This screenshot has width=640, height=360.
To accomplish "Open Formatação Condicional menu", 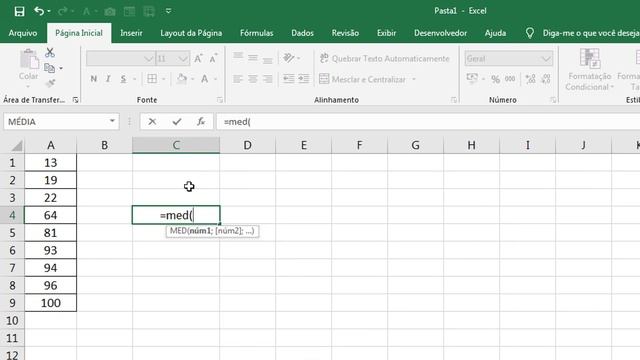I will 589,70.
